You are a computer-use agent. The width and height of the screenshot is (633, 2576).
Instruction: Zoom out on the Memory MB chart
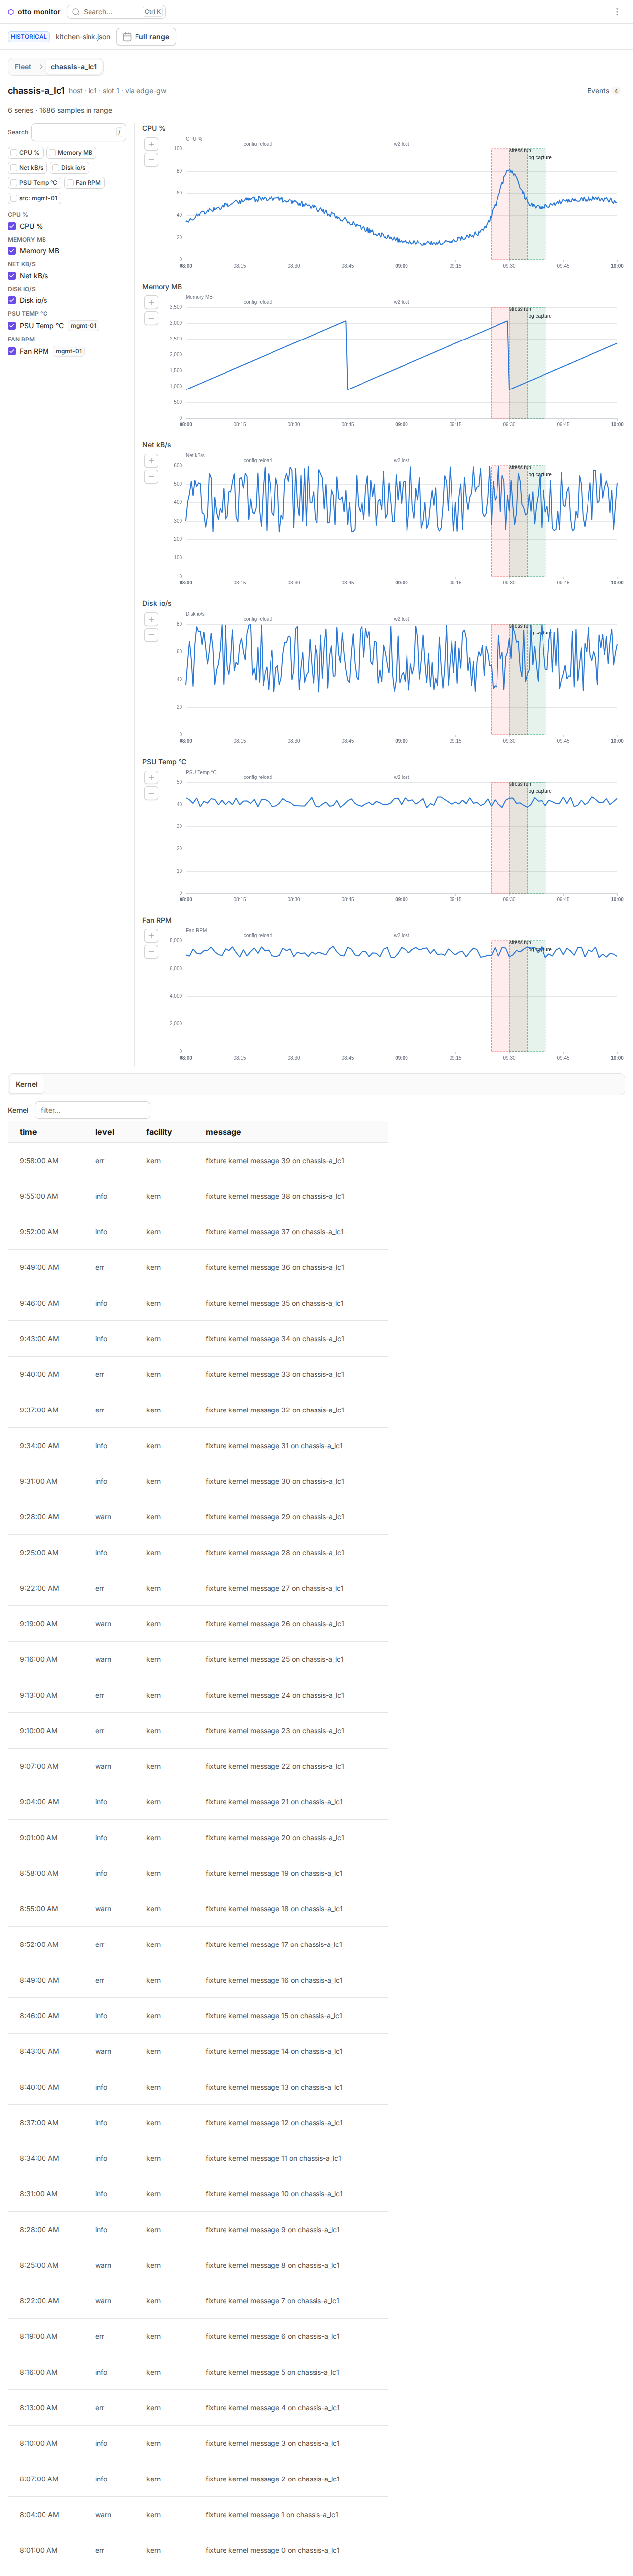tap(151, 318)
